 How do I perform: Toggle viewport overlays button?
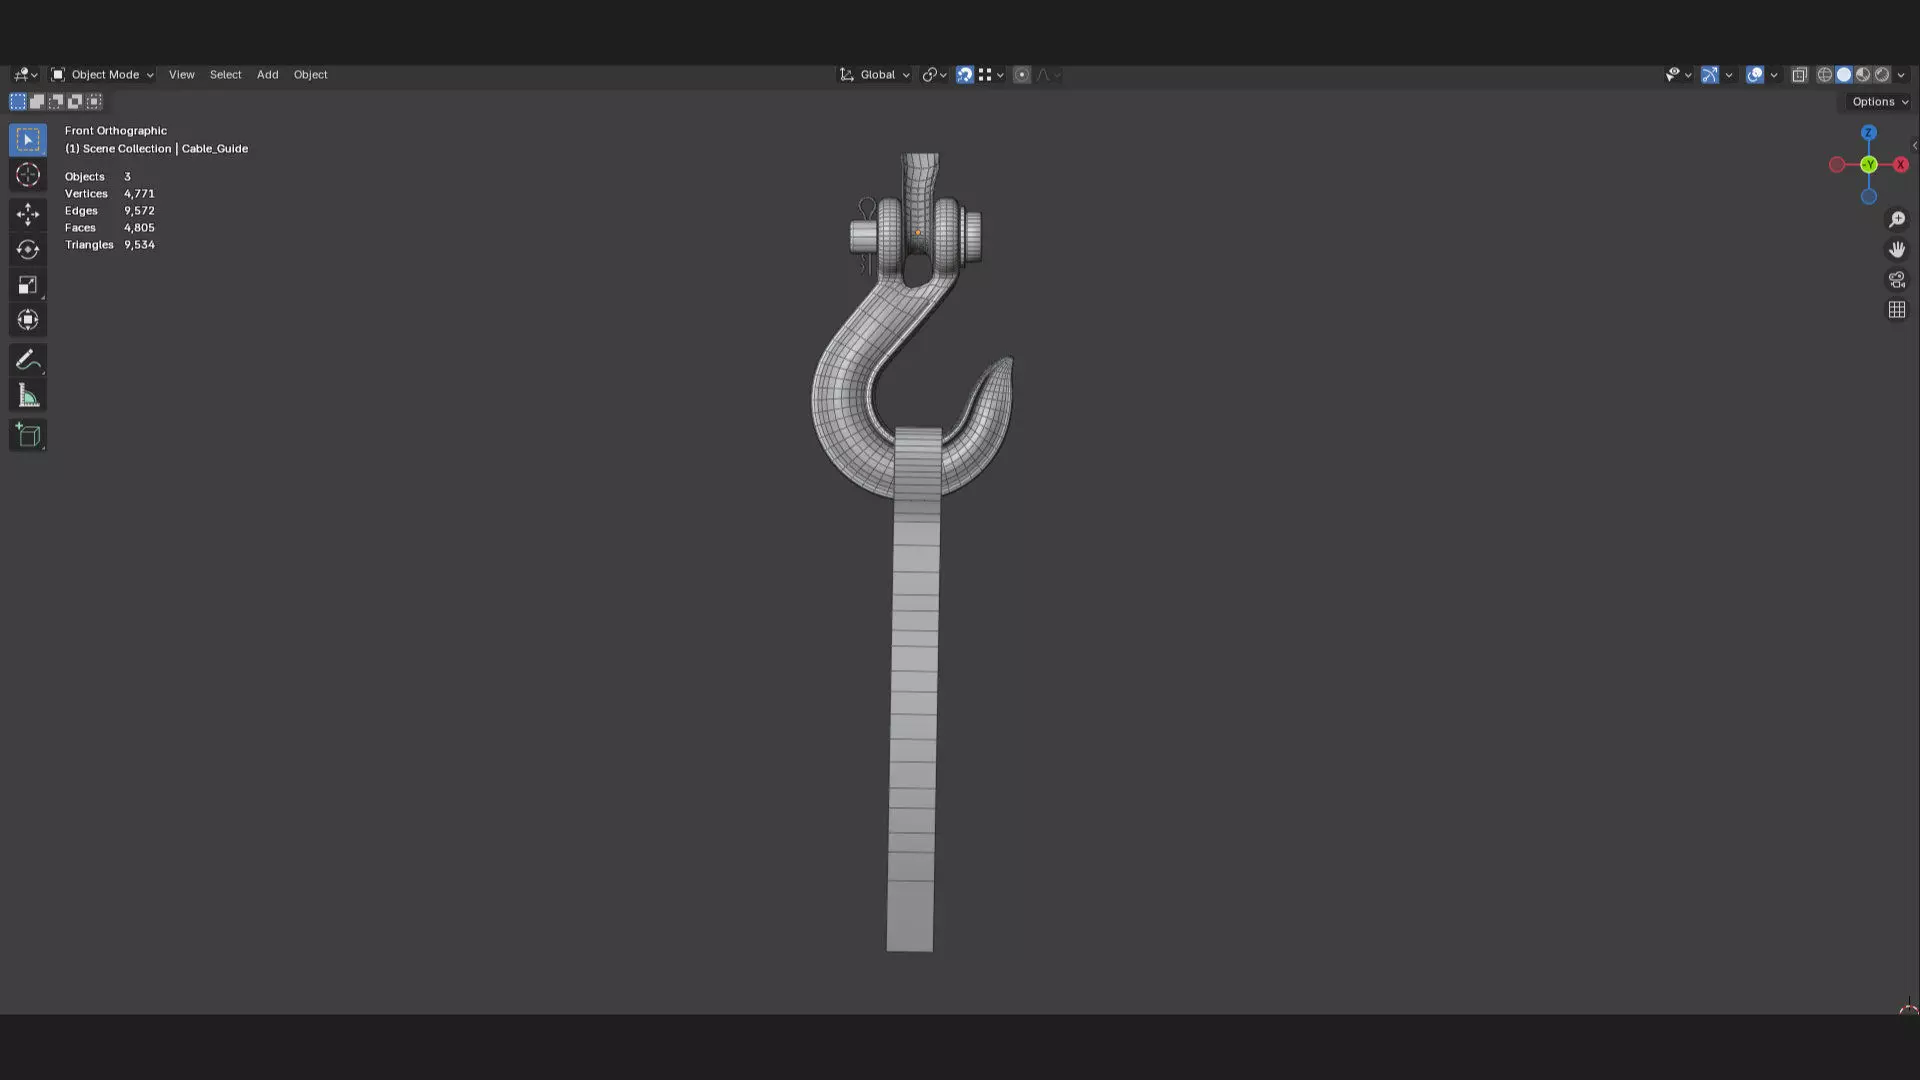[x=1754, y=75]
